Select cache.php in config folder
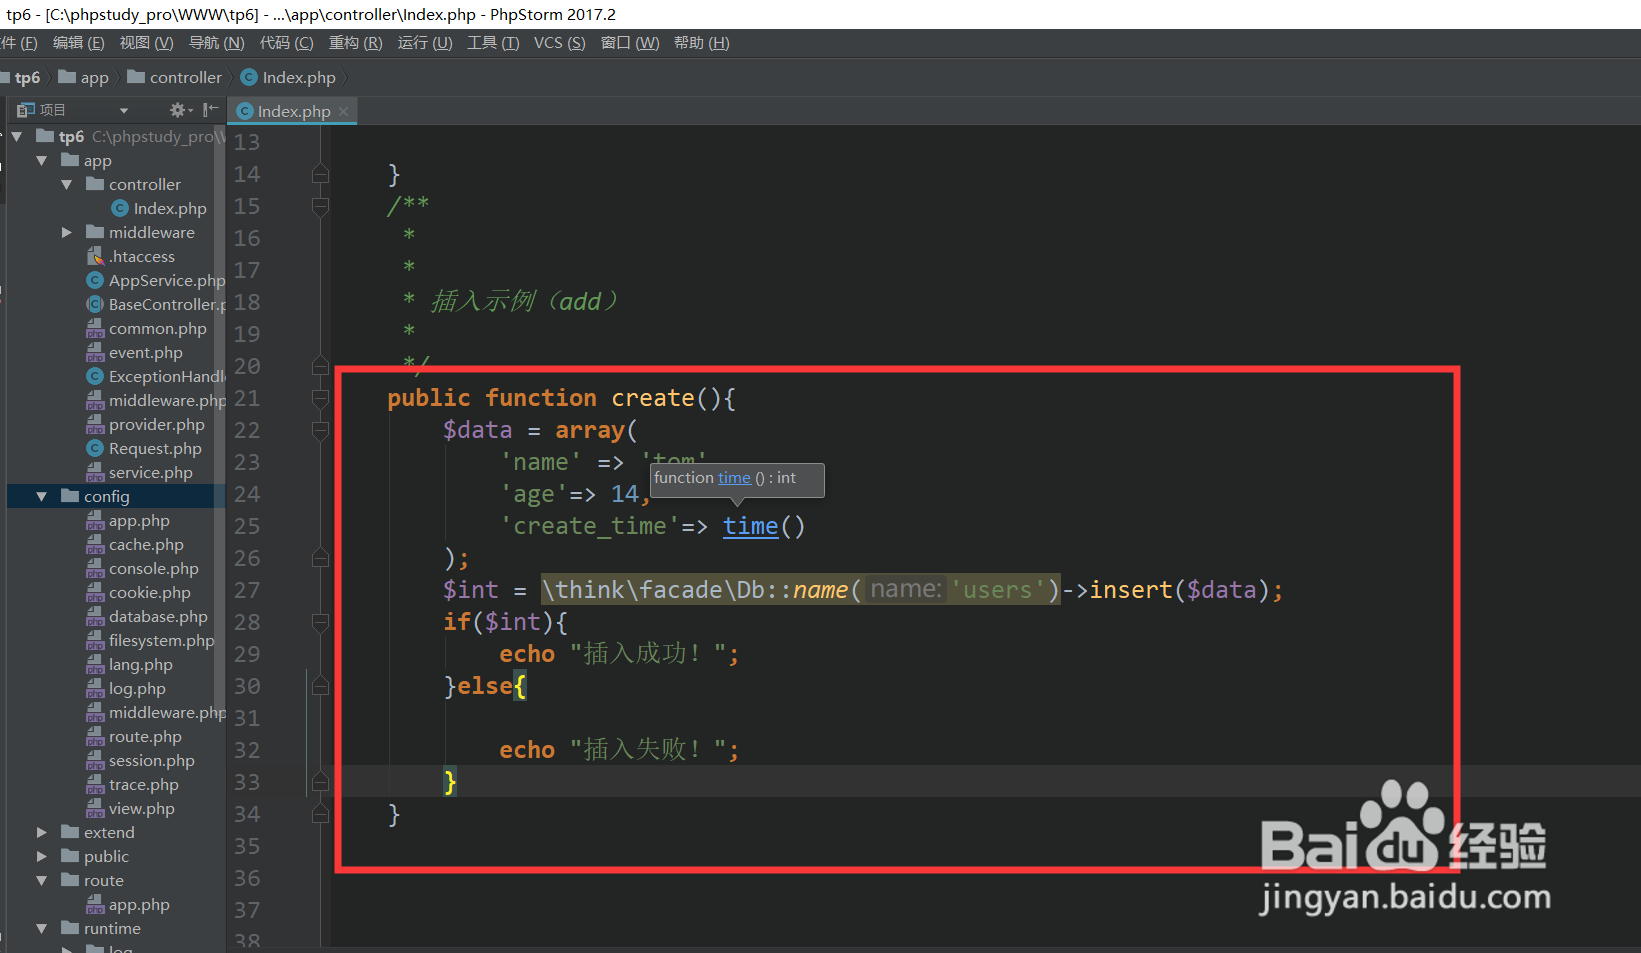The image size is (1641, 953). [135, 544]
